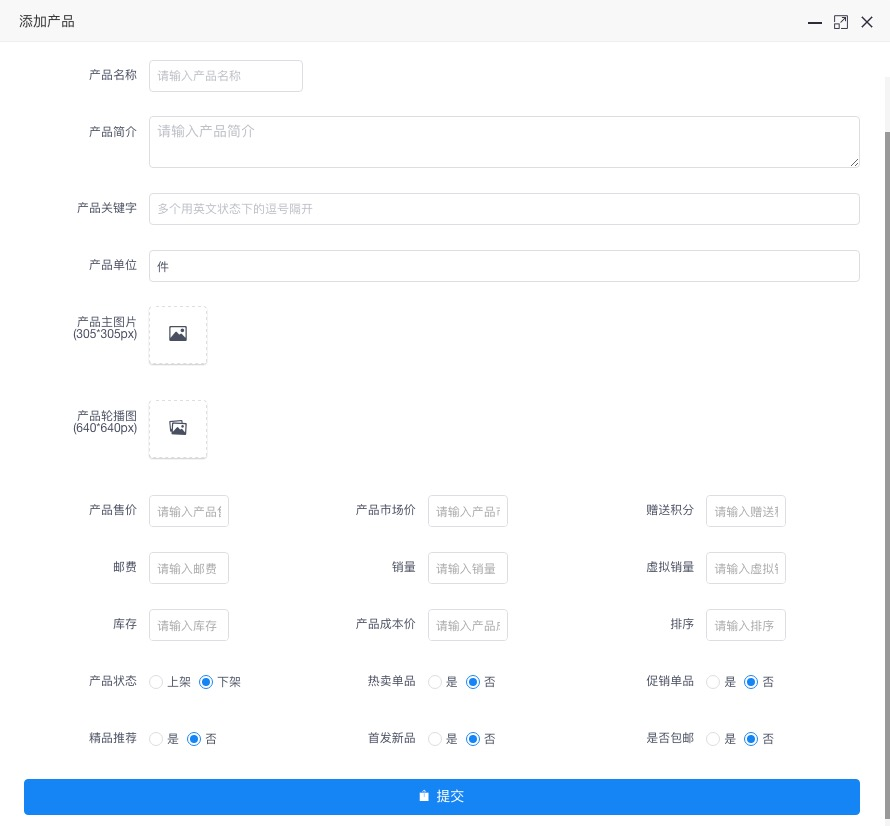Click the 产品售价 price input
890x826 pixels.
pos(189,511)
